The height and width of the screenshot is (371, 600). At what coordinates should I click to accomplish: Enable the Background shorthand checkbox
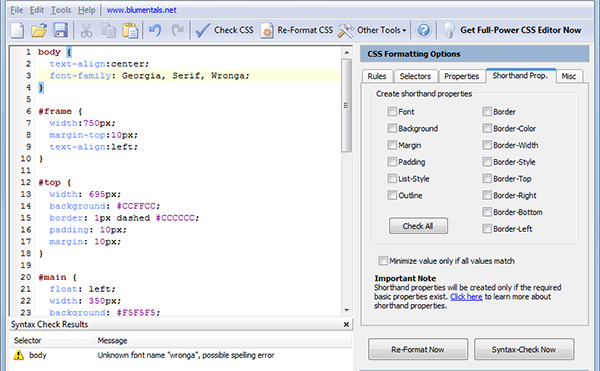[x=392, y=128]
